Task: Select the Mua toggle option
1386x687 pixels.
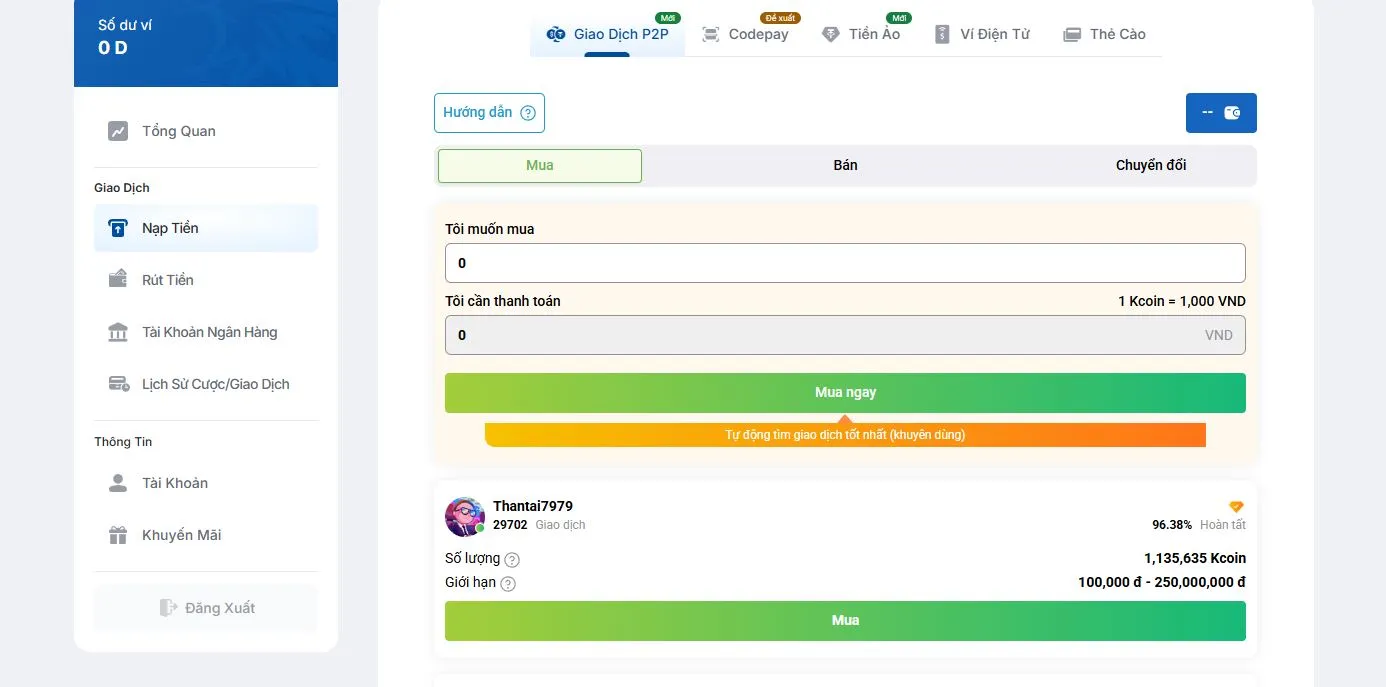Action: 540,166
